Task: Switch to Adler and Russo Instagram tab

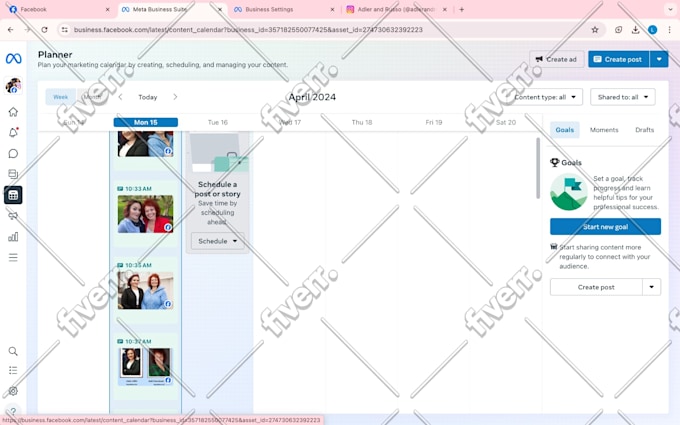Action: coord(396,9)
